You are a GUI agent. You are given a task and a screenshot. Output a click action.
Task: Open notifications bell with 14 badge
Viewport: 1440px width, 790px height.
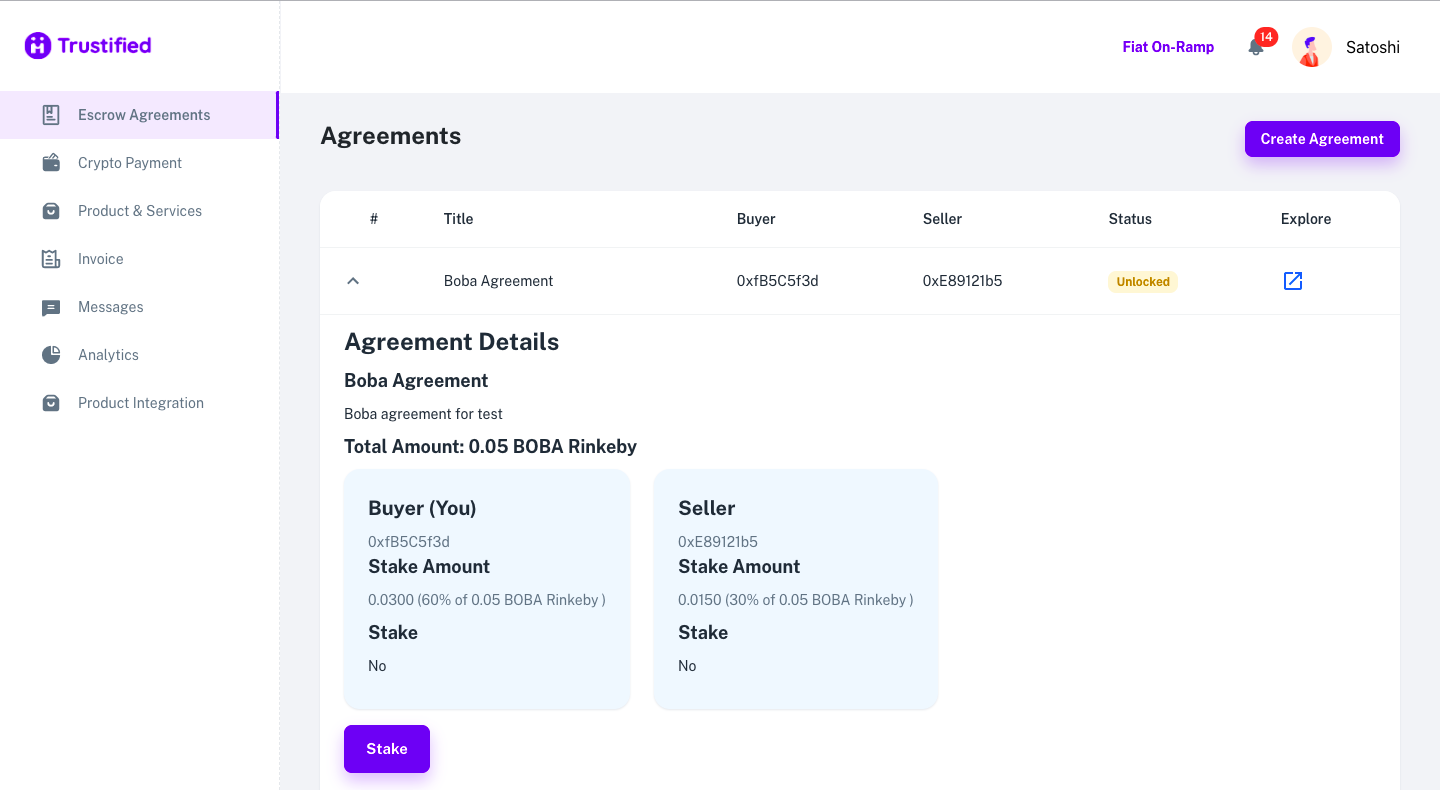pos(1257,46)
